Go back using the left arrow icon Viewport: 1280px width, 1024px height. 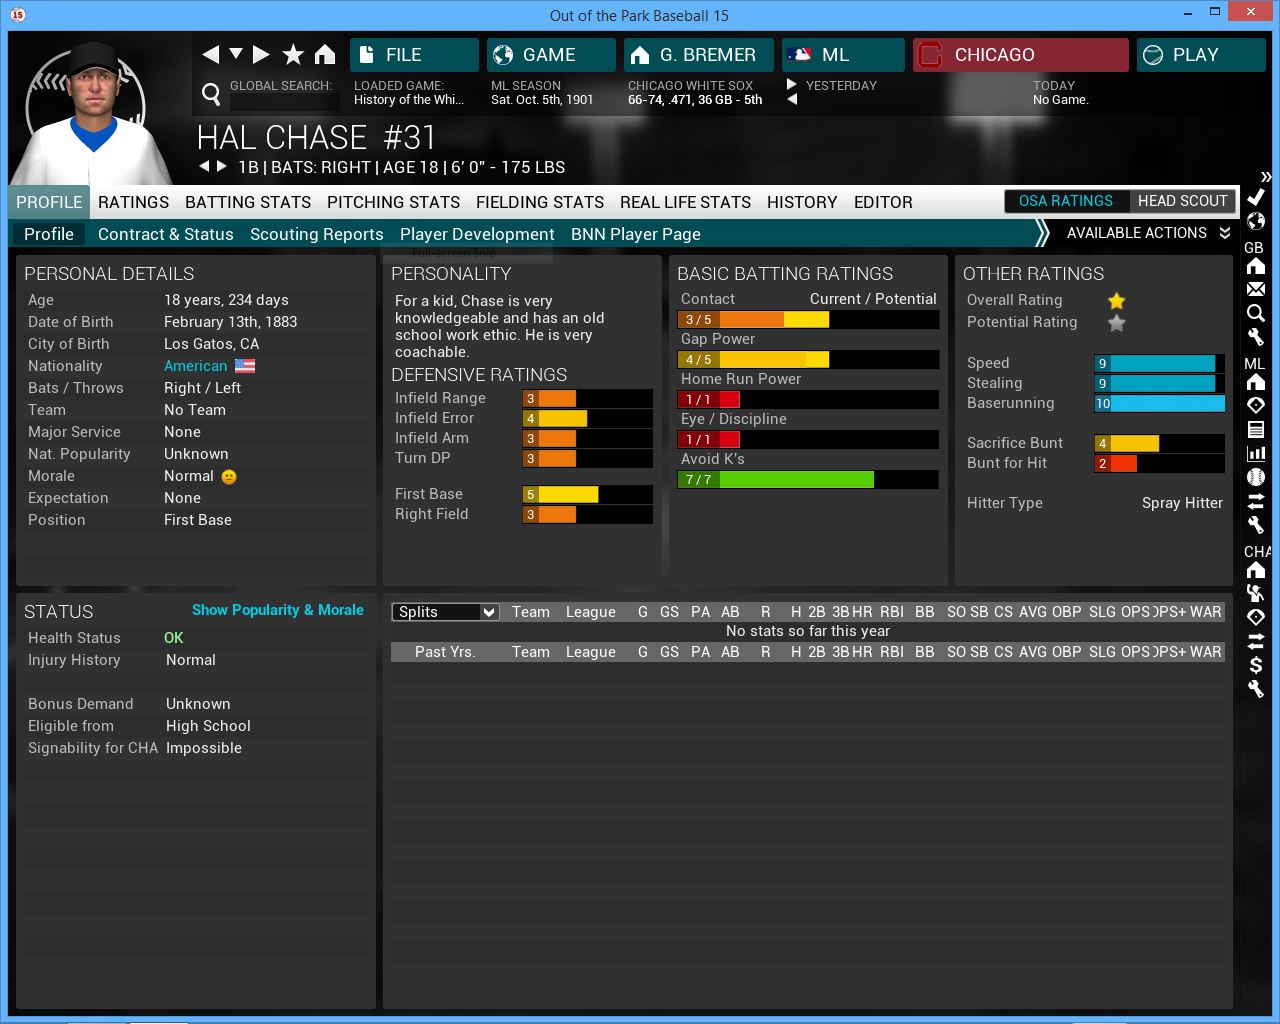[210, 55]
